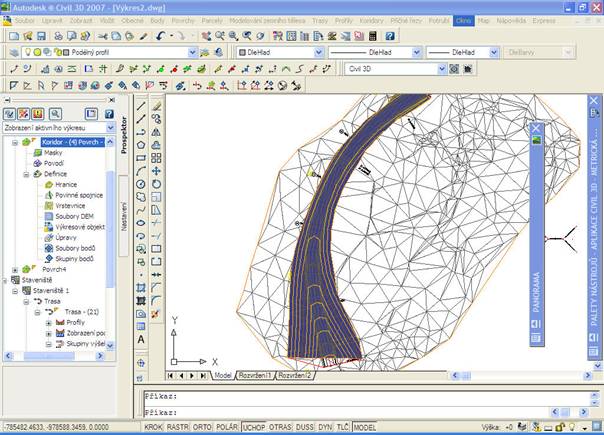
Task: Open the Koridory menu
Action: (x=371, y=21)
